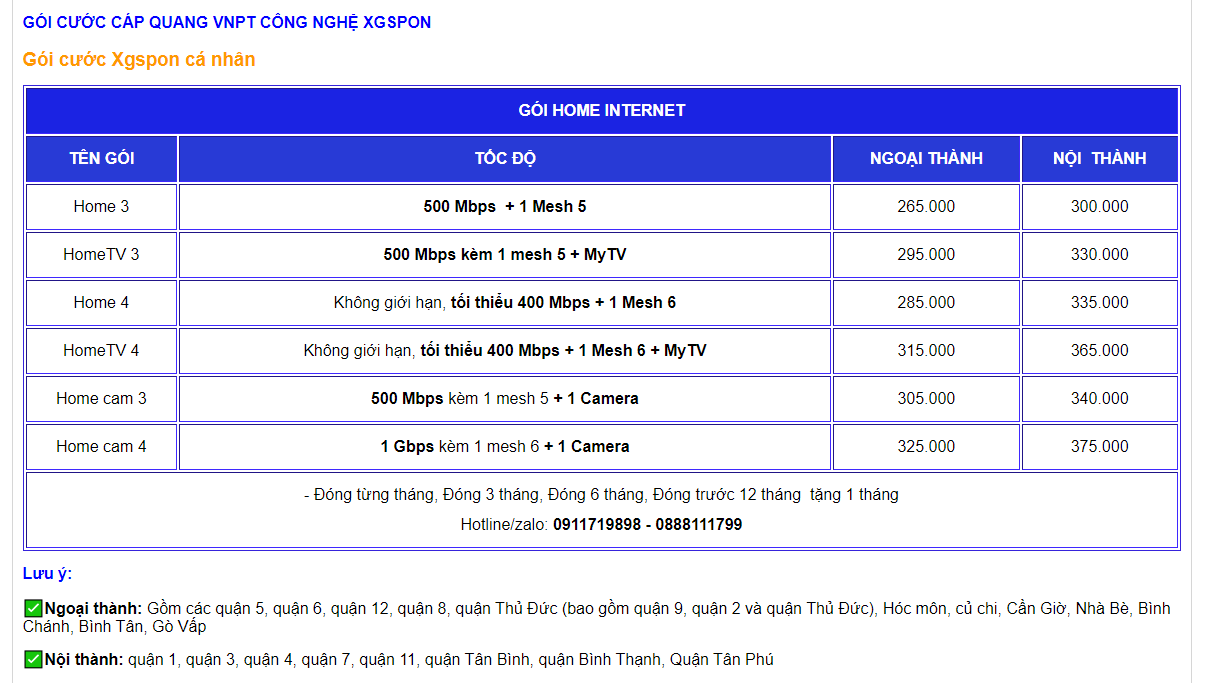Select the Home 3 package name cell
This screenshot has height=683, width=1209.
[102, 206]
